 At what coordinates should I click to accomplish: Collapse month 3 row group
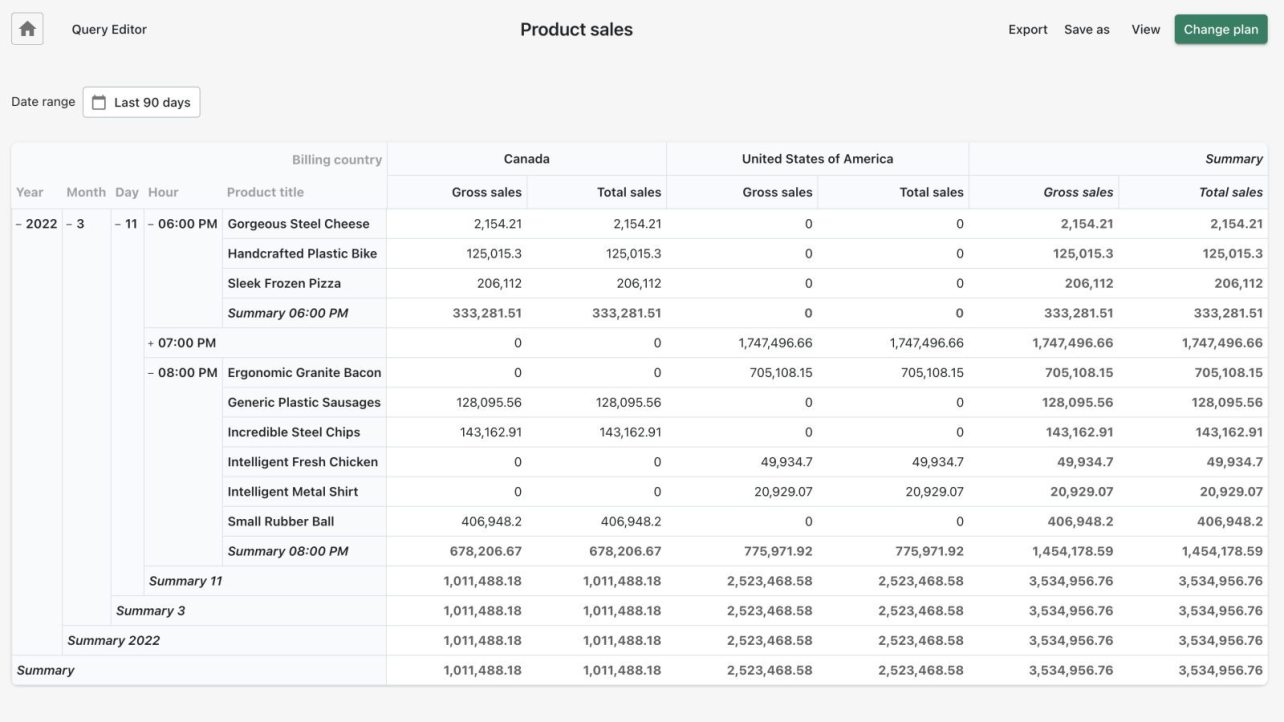coord(69,224)
